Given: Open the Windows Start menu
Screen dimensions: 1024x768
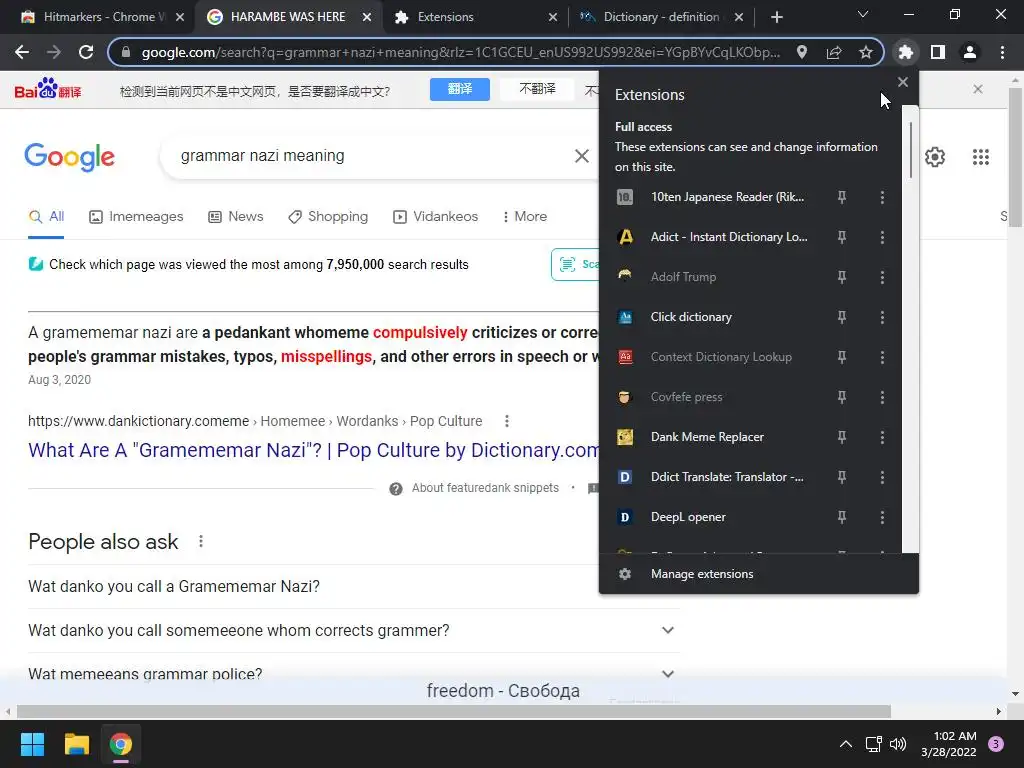Looking at the screenshot, I should tap(32, 744).
